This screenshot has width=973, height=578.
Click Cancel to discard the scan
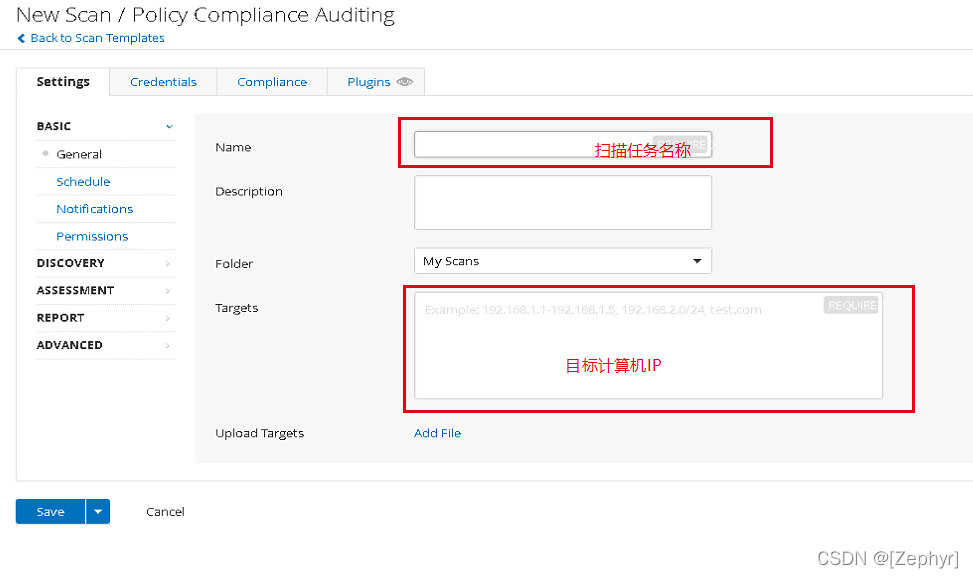(165, 512)
